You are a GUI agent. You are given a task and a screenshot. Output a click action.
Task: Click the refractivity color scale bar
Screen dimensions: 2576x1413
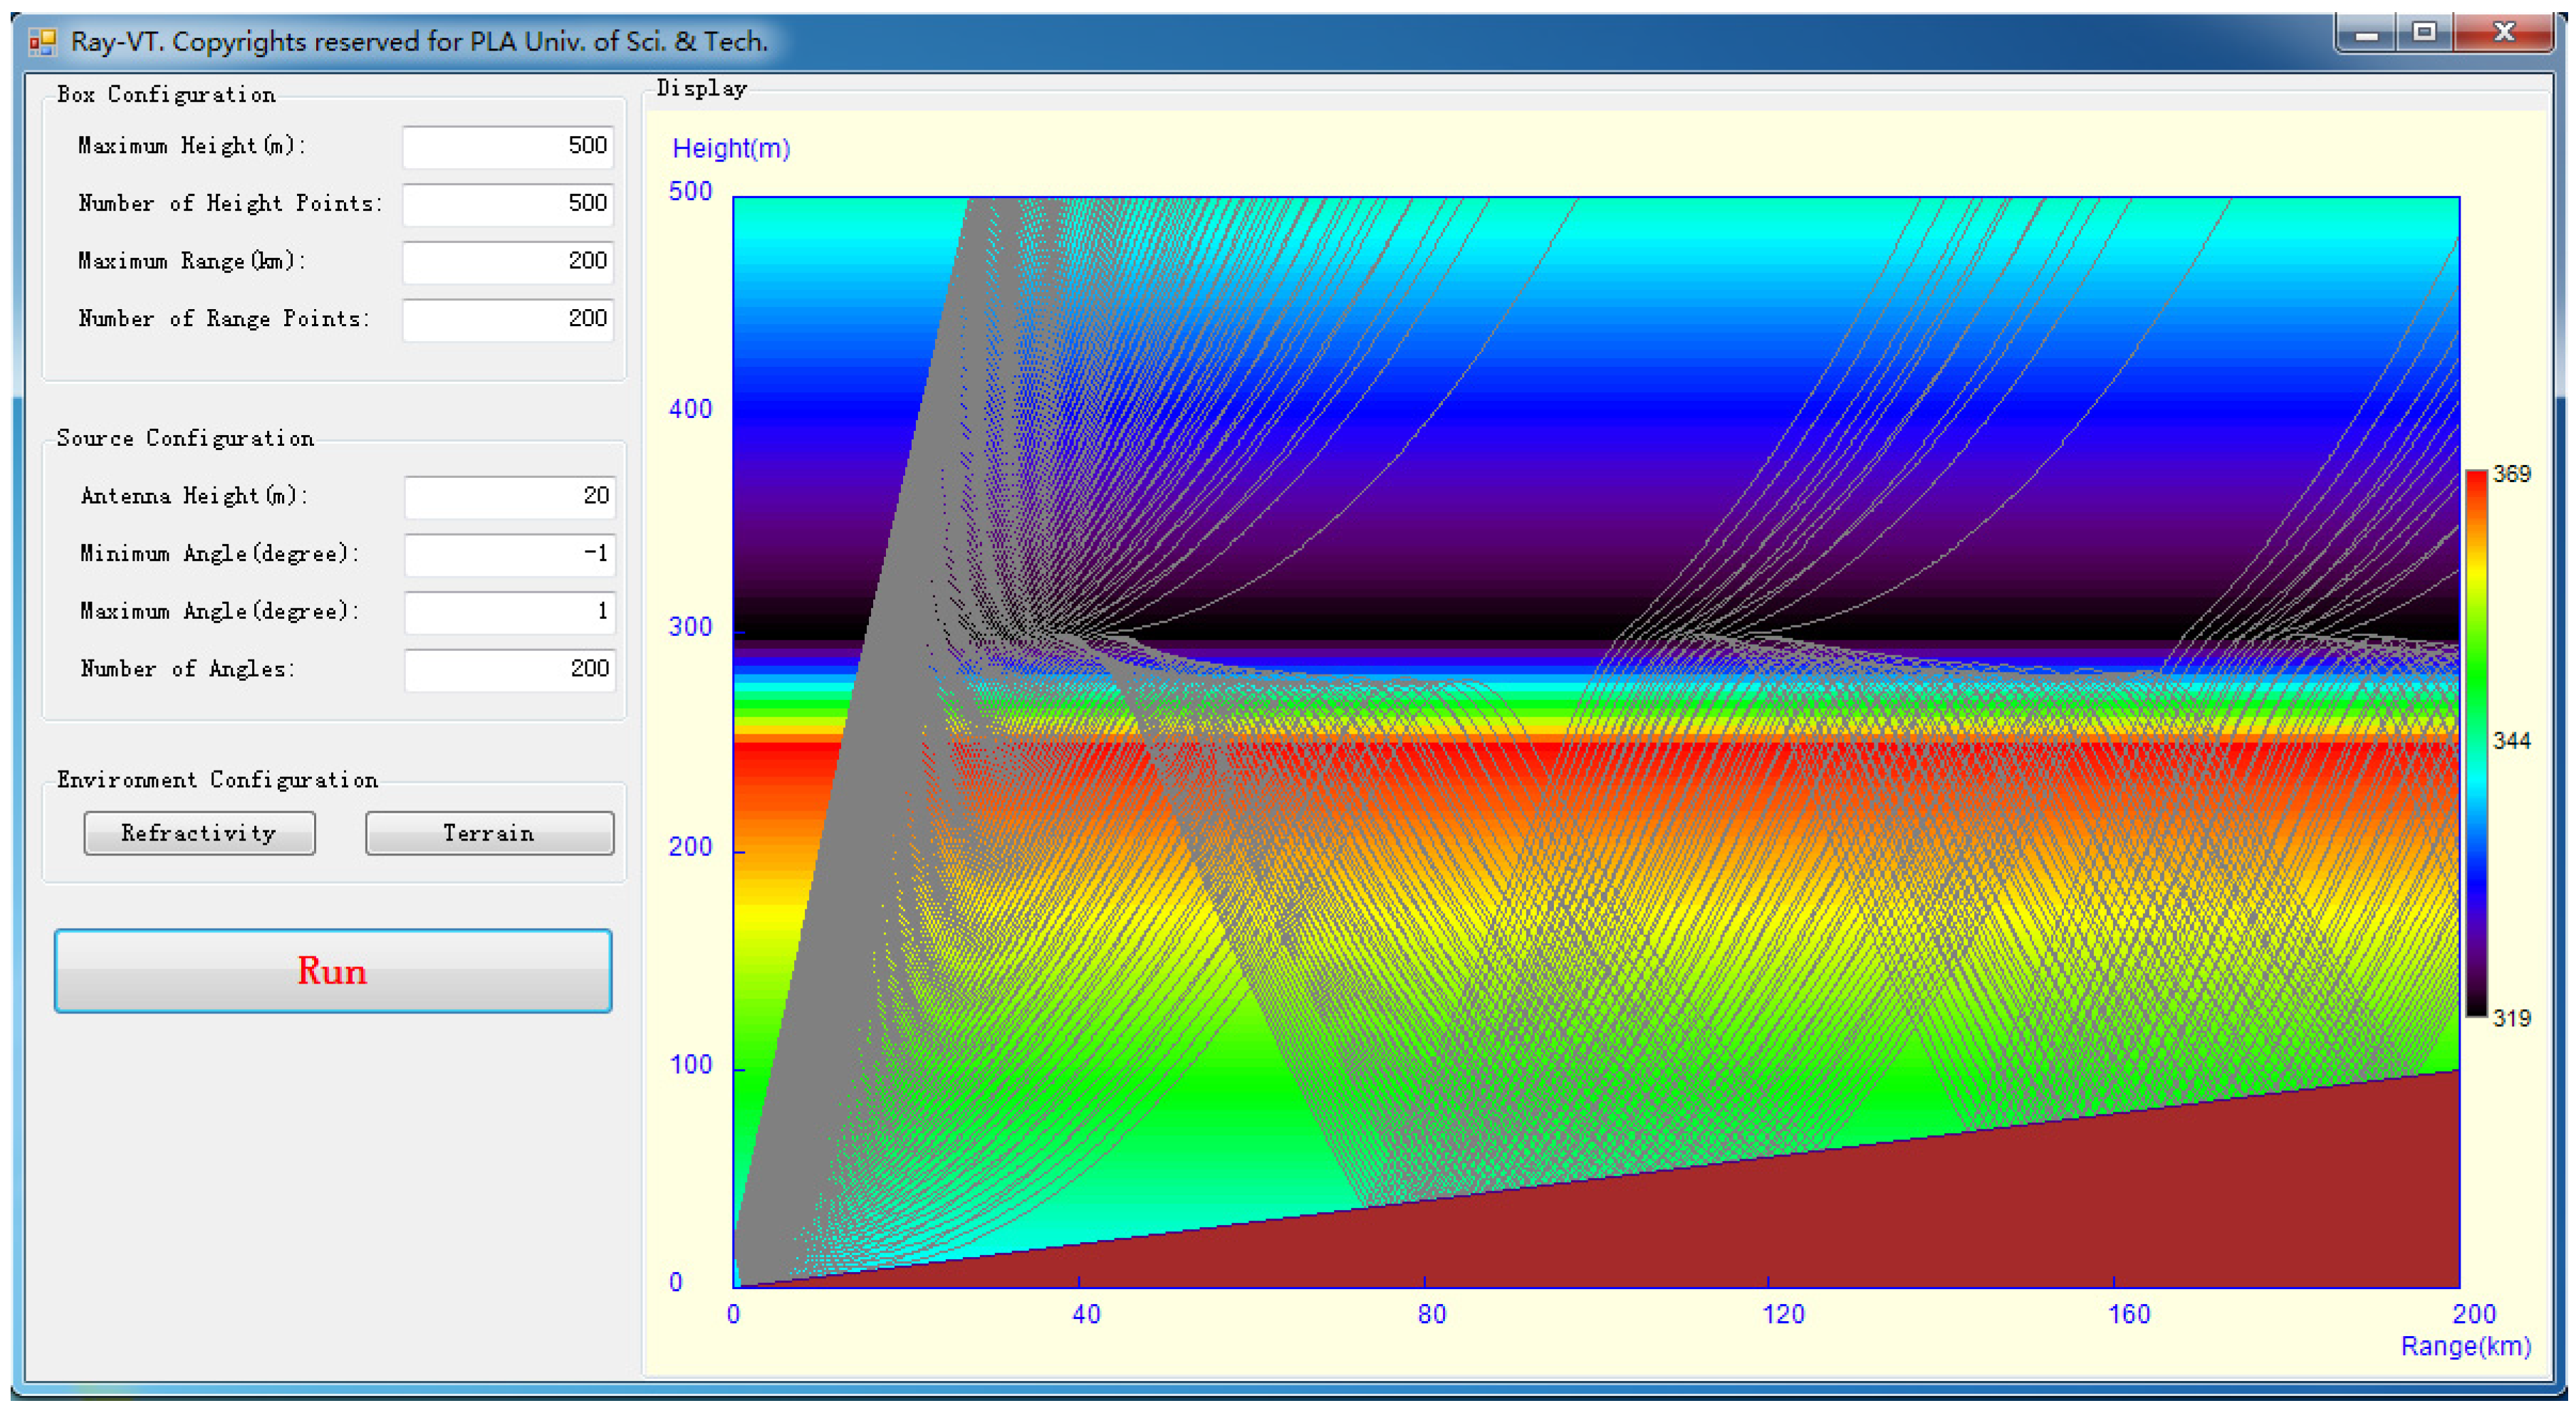click(x=2476, y=743)
